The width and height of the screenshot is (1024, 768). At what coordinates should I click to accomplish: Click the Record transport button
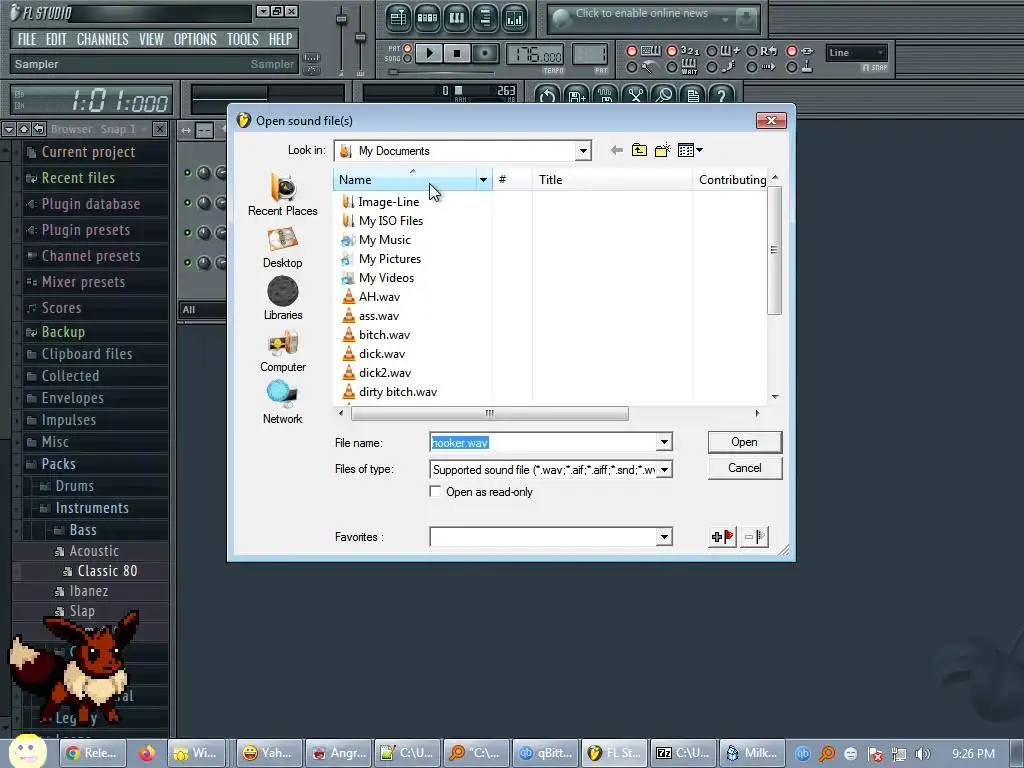tap(485, 54)
